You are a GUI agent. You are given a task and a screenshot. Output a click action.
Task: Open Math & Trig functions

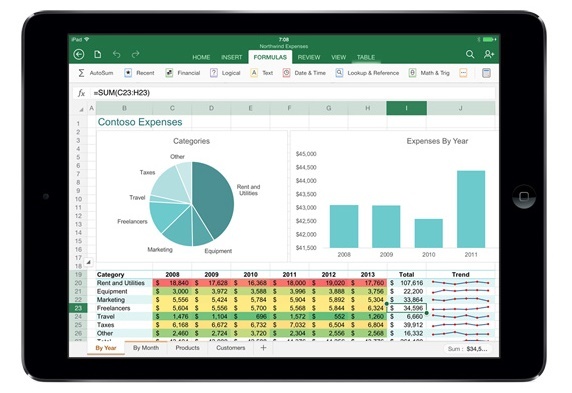(x=429, y=73)
